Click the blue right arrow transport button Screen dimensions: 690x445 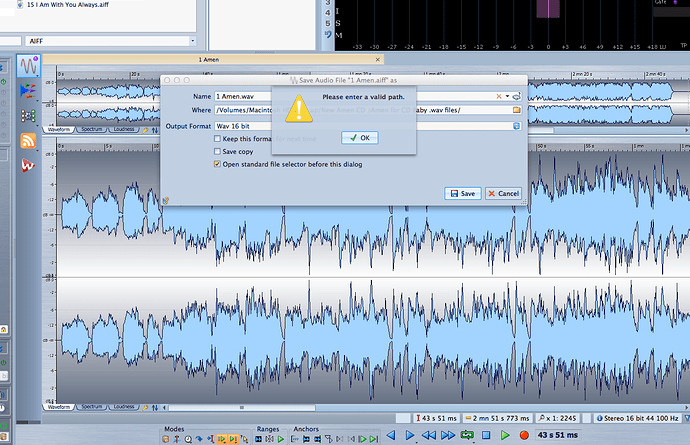pos(410,435)
